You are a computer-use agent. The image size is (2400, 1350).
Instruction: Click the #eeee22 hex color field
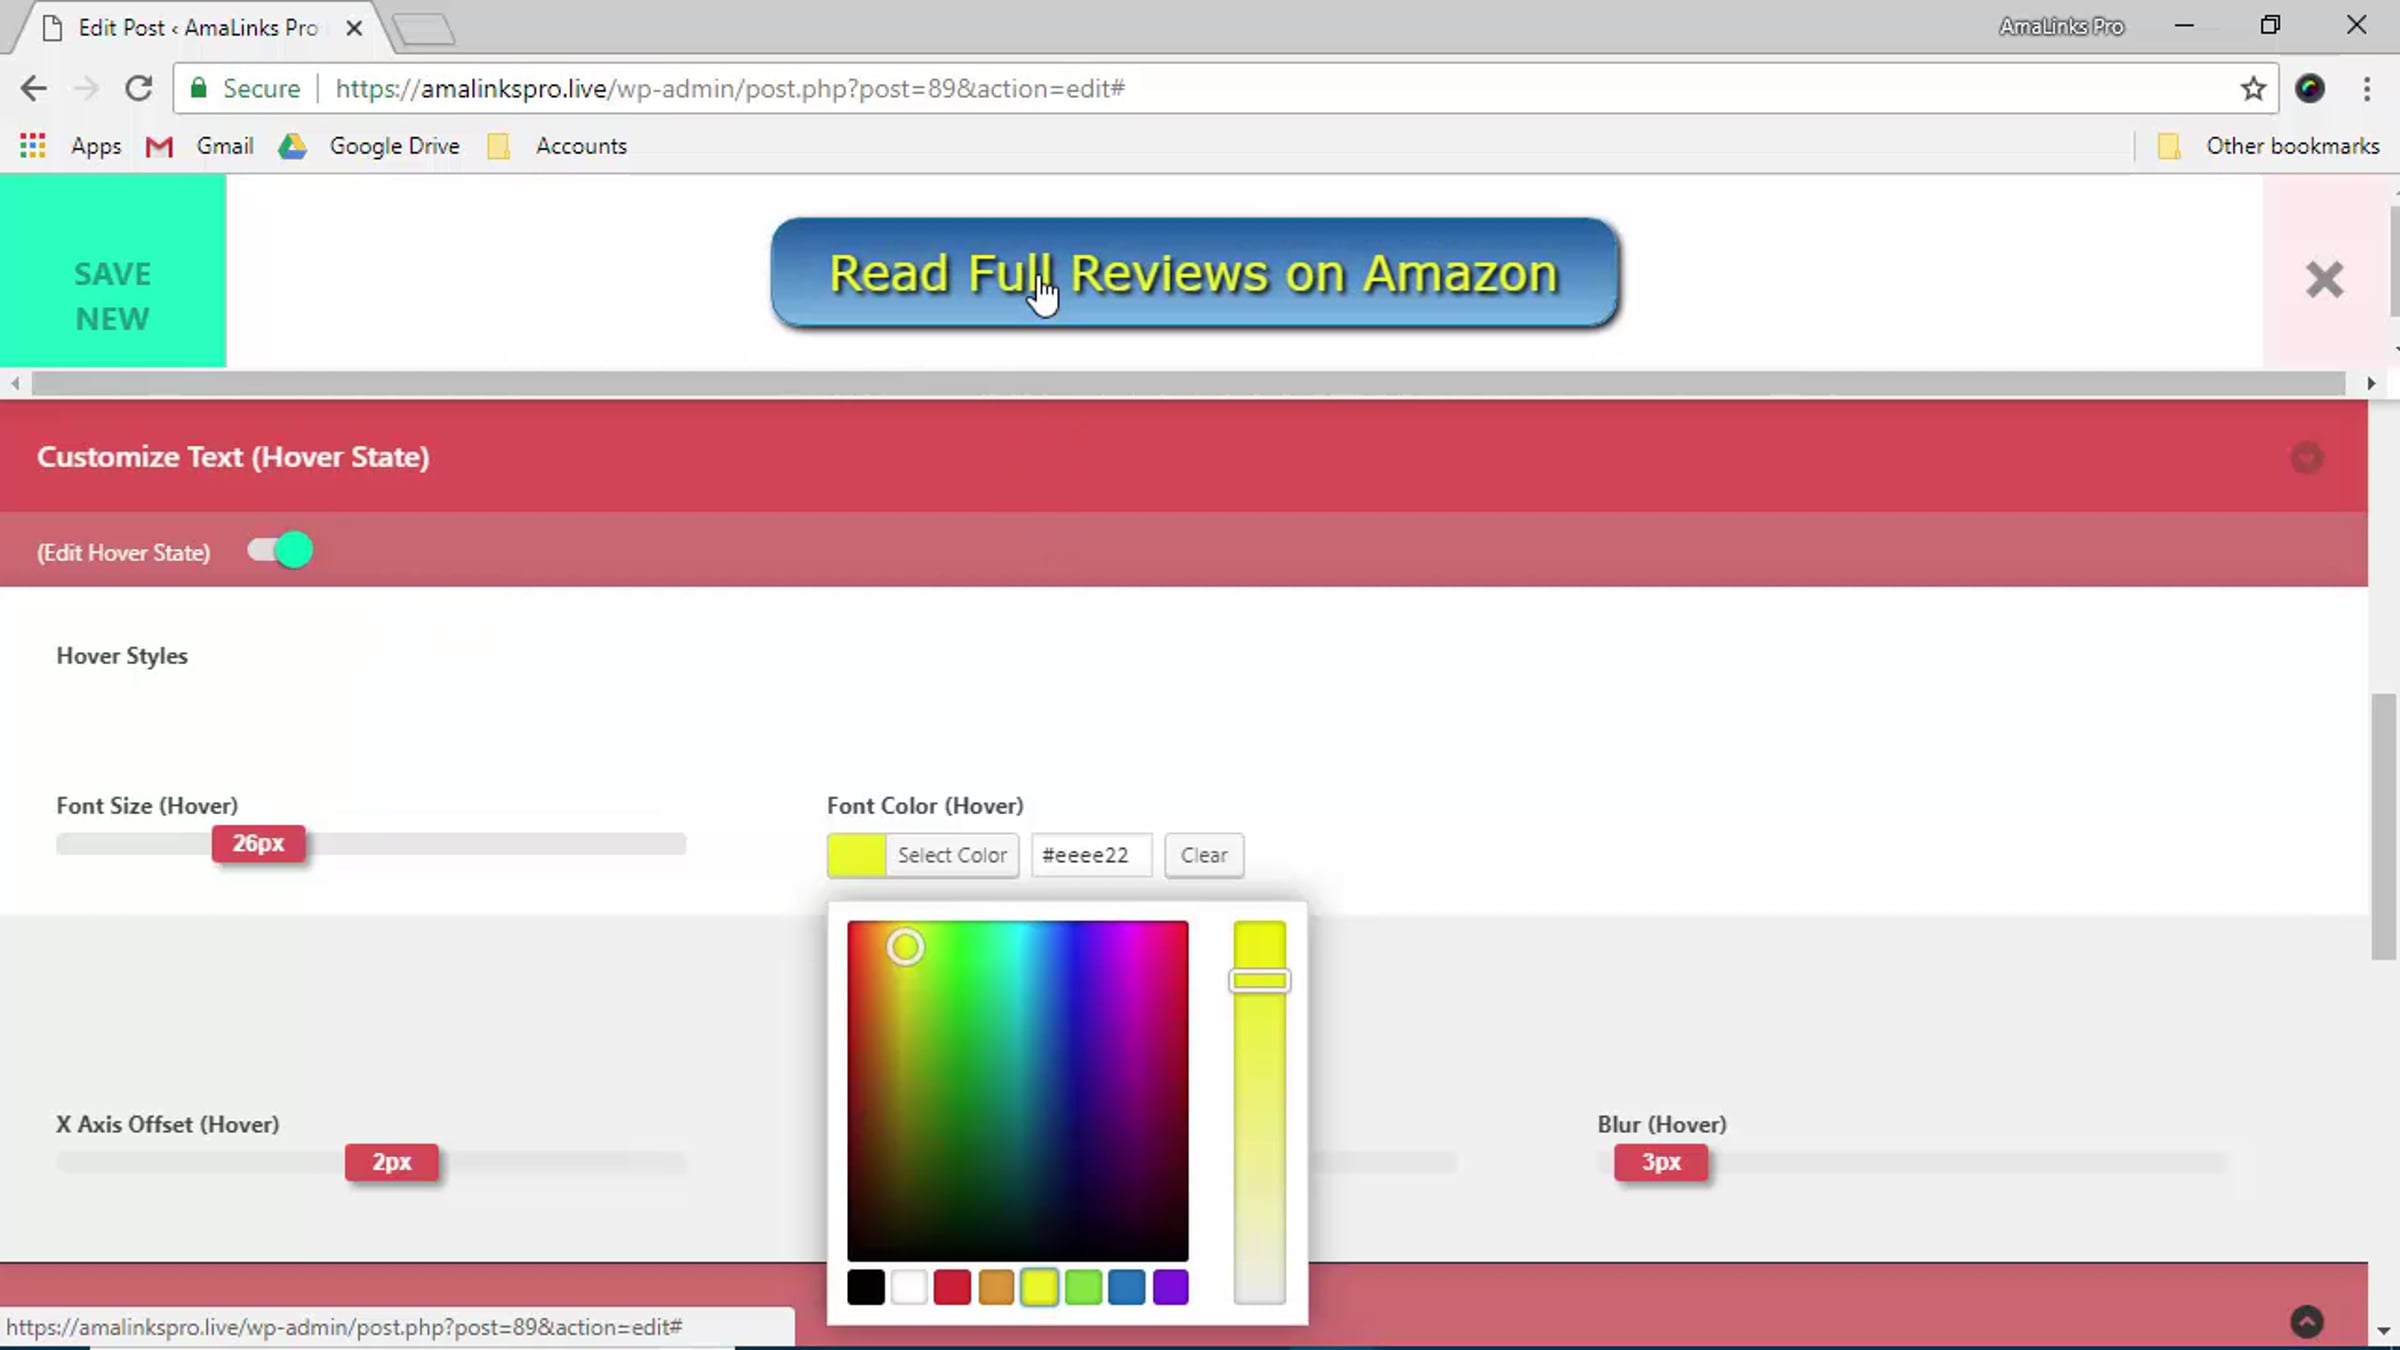[1090, 855]
